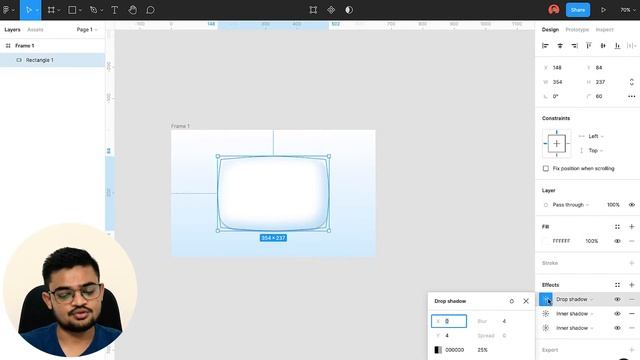Click the user avatar
Screen dimensions: 640x360
tap(554, 10)
